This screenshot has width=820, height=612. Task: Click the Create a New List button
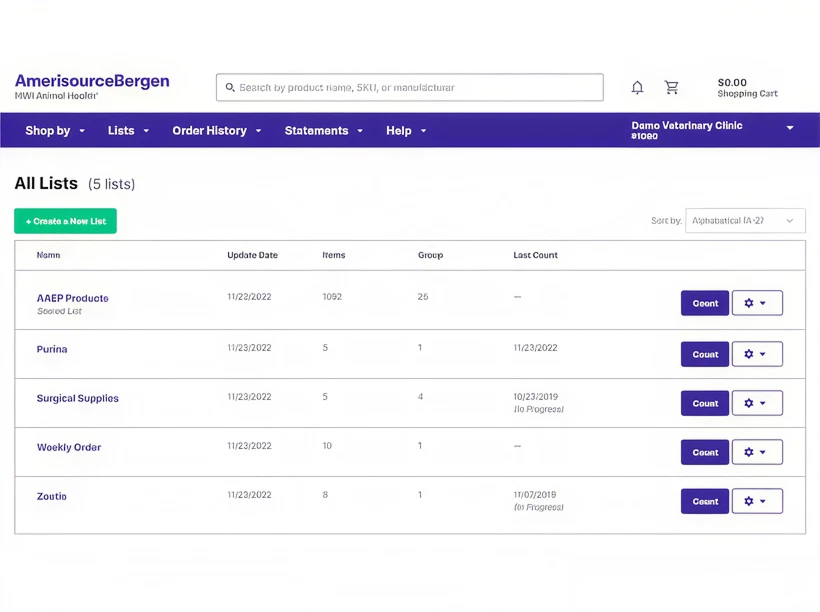coord(65,221)
